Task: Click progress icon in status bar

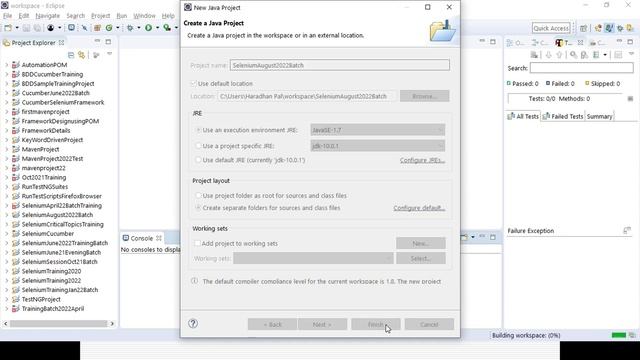Action: click(x=632, y=335)
